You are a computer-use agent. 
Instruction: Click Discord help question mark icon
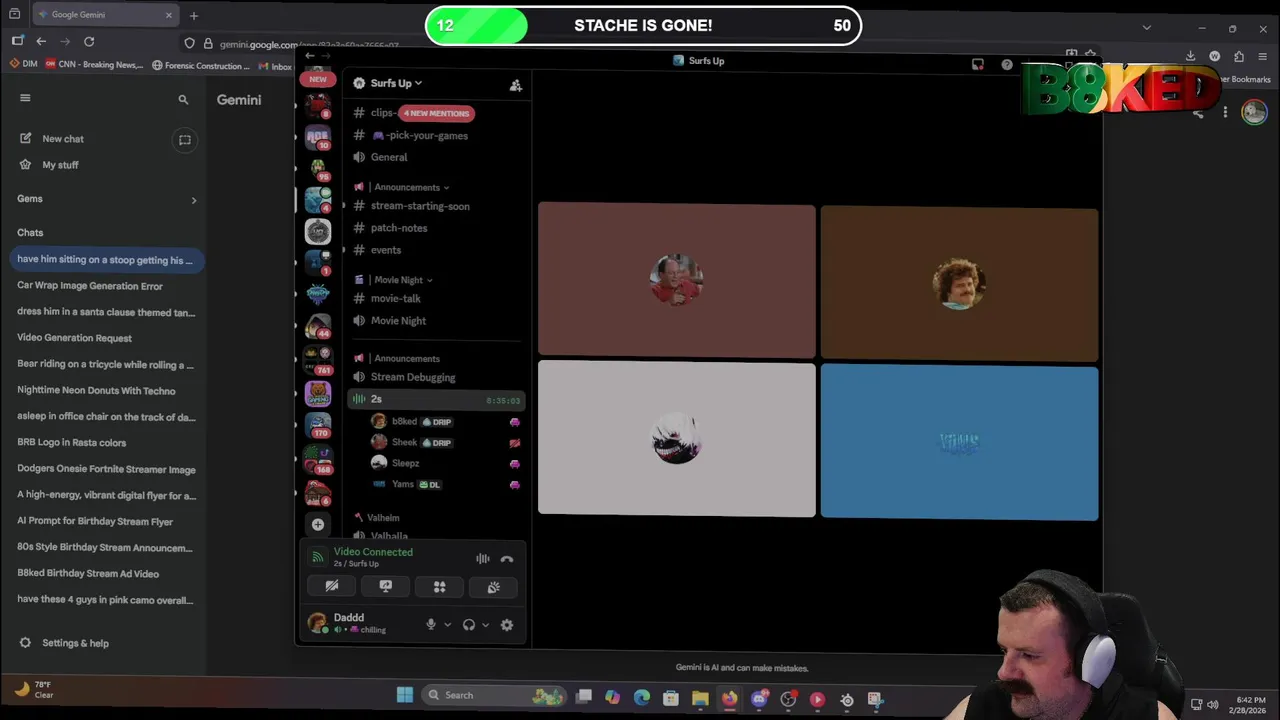tap(1007, 64)
